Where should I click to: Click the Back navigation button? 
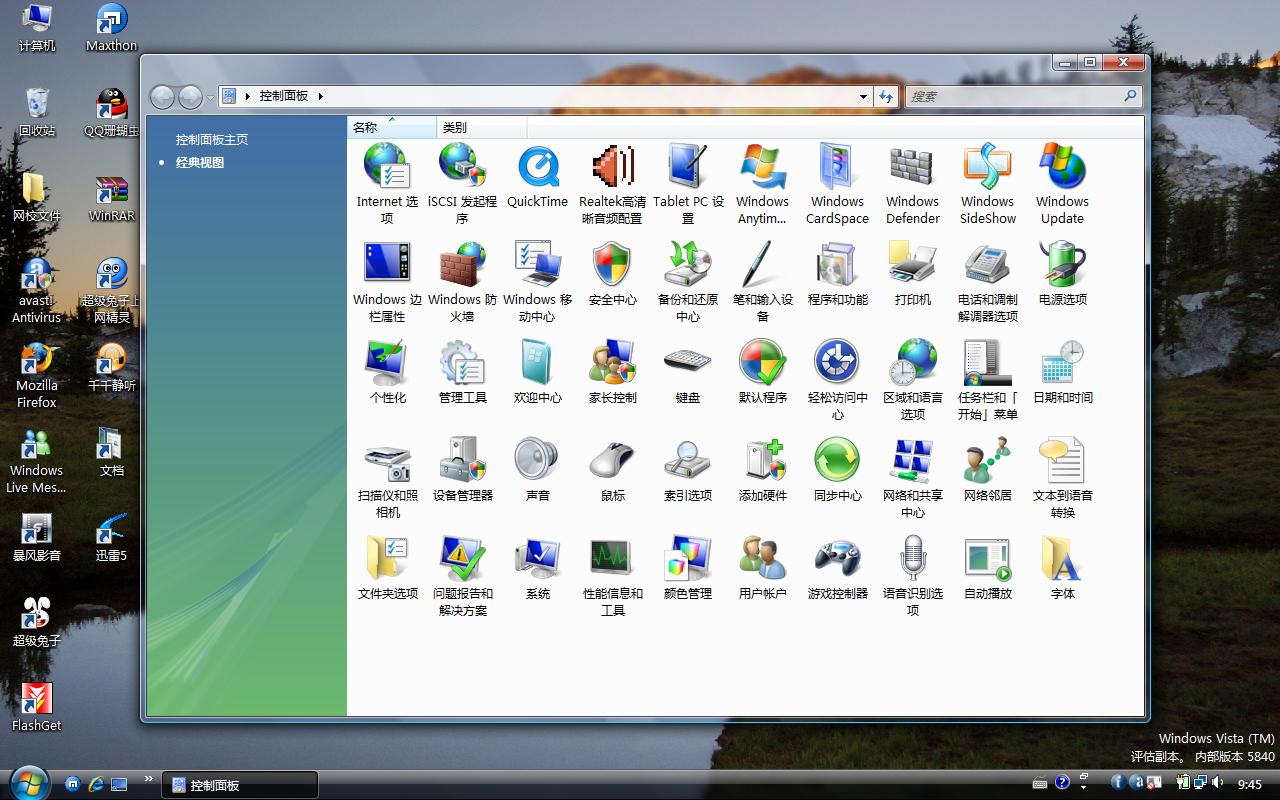[x=162, y=96]
